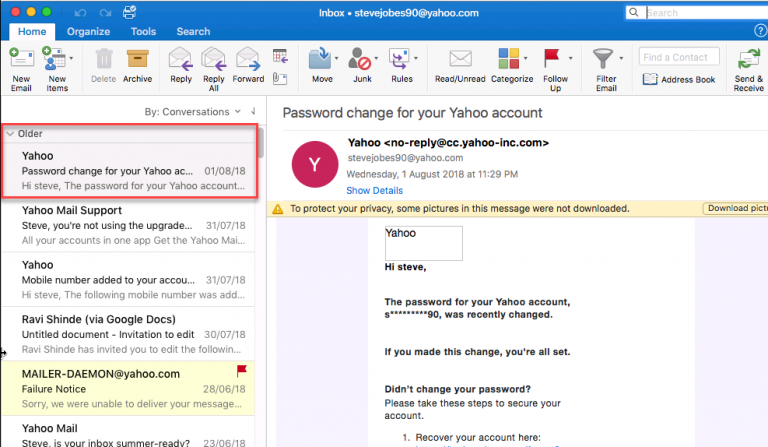Open the Search ribbon tab
Viewport: 768px width, 447px height.
click(x=193, y=31)
